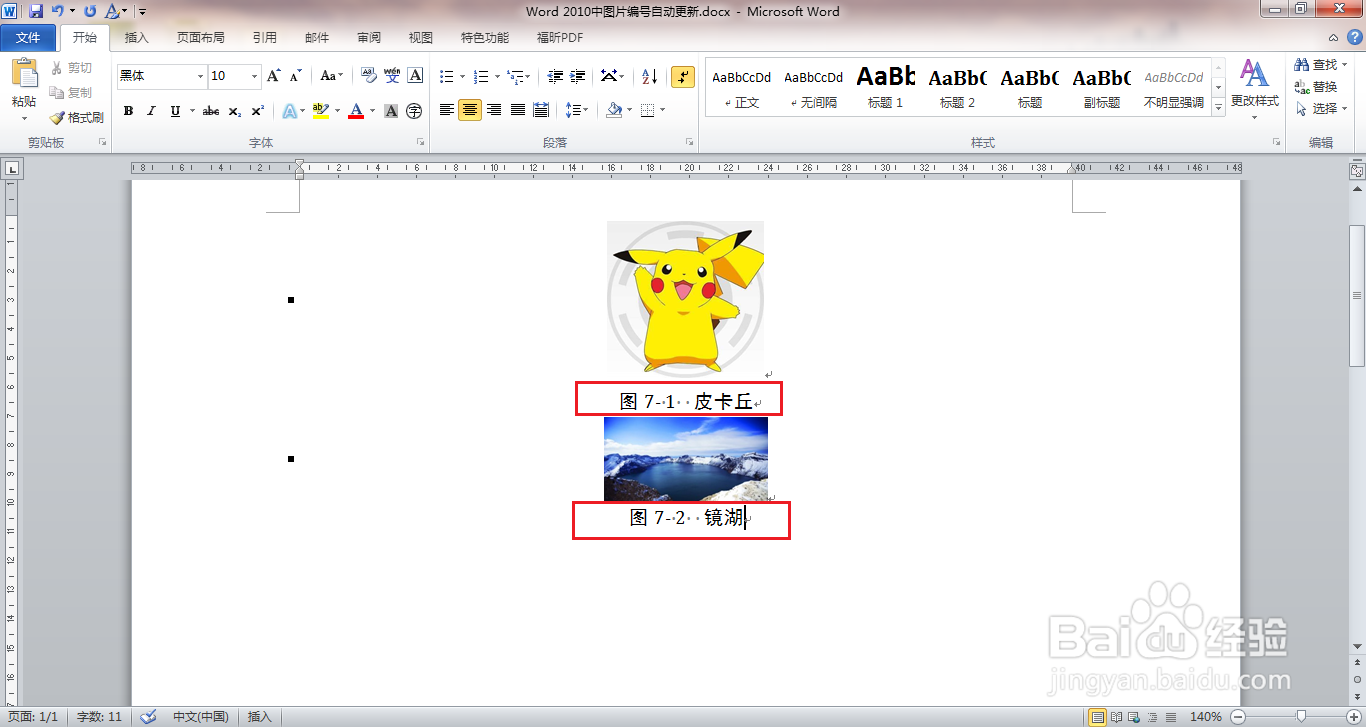Image resolution: width=1366 pixels, height=727 pixels.
Task: Open the Find (查找) dropdown arrow
Action: 1345,65
